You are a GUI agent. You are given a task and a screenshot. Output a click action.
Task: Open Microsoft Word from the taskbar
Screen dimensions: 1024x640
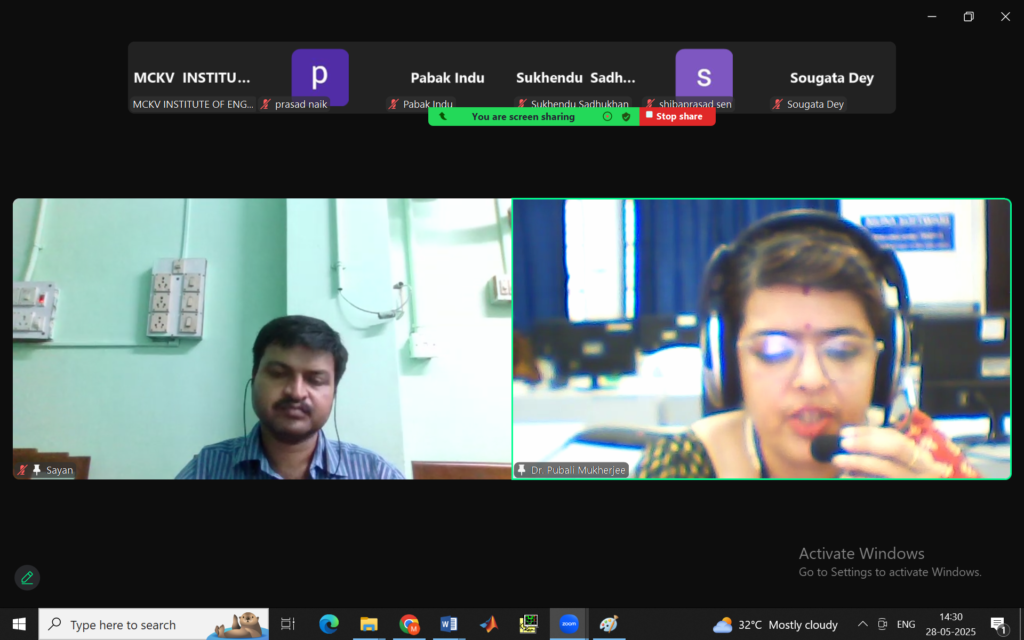[x=449, y=624]
